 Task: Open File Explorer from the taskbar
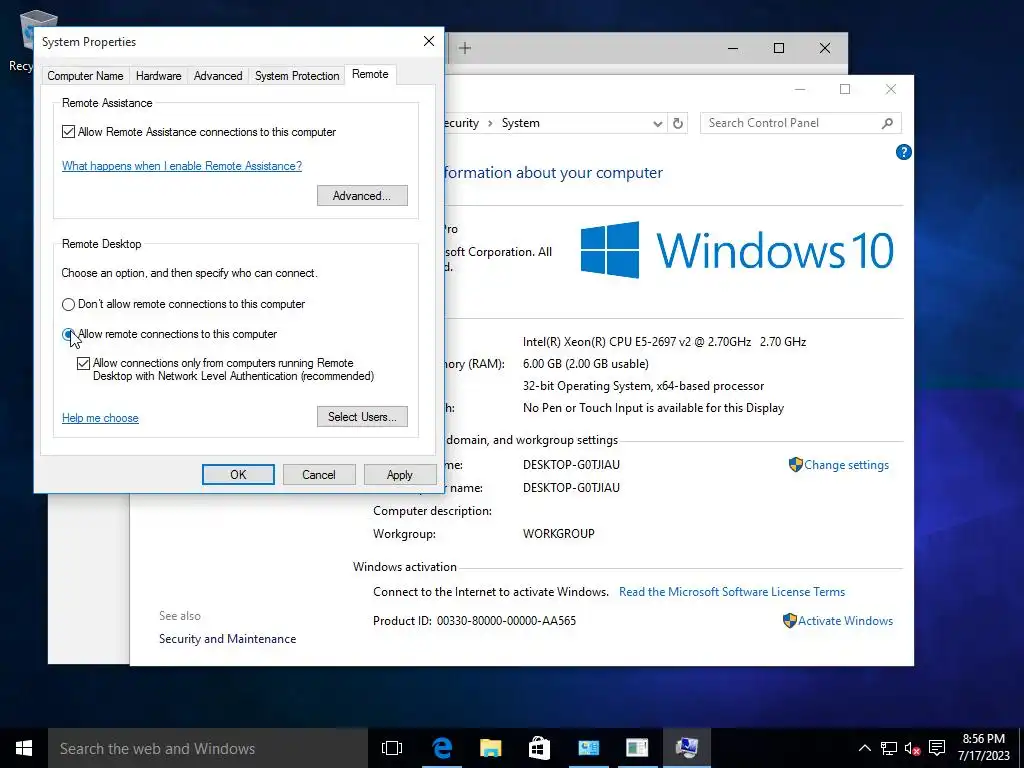tap(490, 748)
